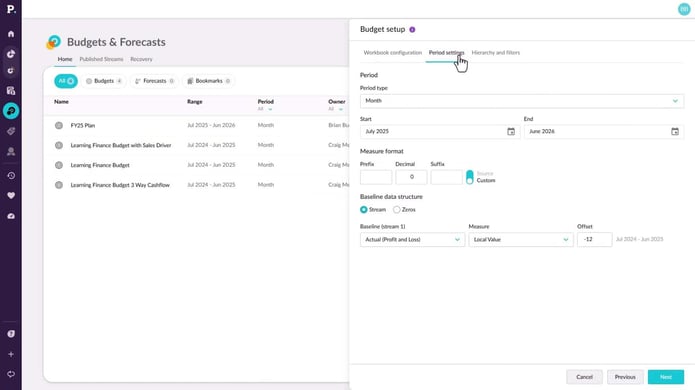Sort by the Name column header
Viewport: 695px width, 390px height.
click(61, 102)
